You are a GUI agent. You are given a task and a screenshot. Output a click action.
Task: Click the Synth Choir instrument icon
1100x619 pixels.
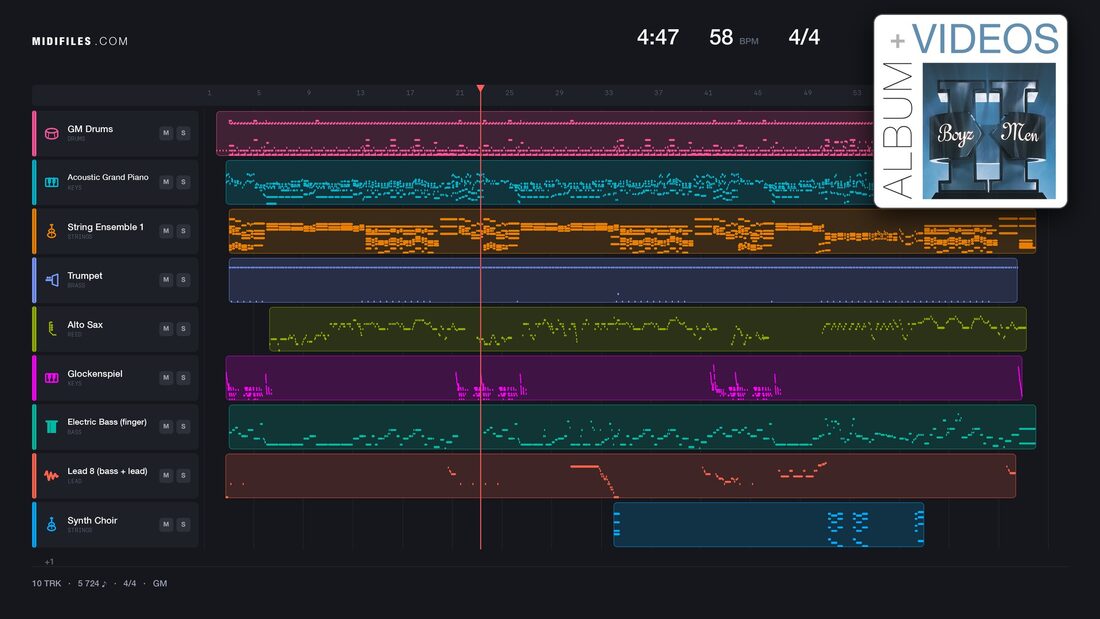51,524
